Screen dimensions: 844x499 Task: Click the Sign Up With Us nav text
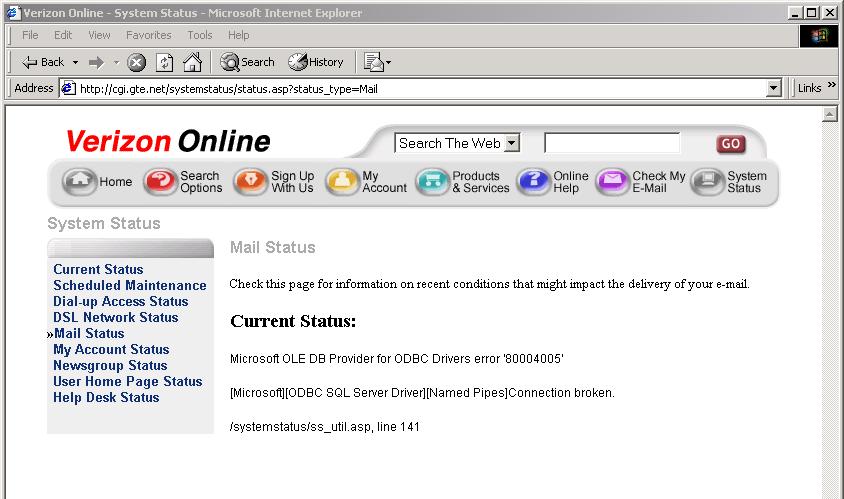pos(292,182)
